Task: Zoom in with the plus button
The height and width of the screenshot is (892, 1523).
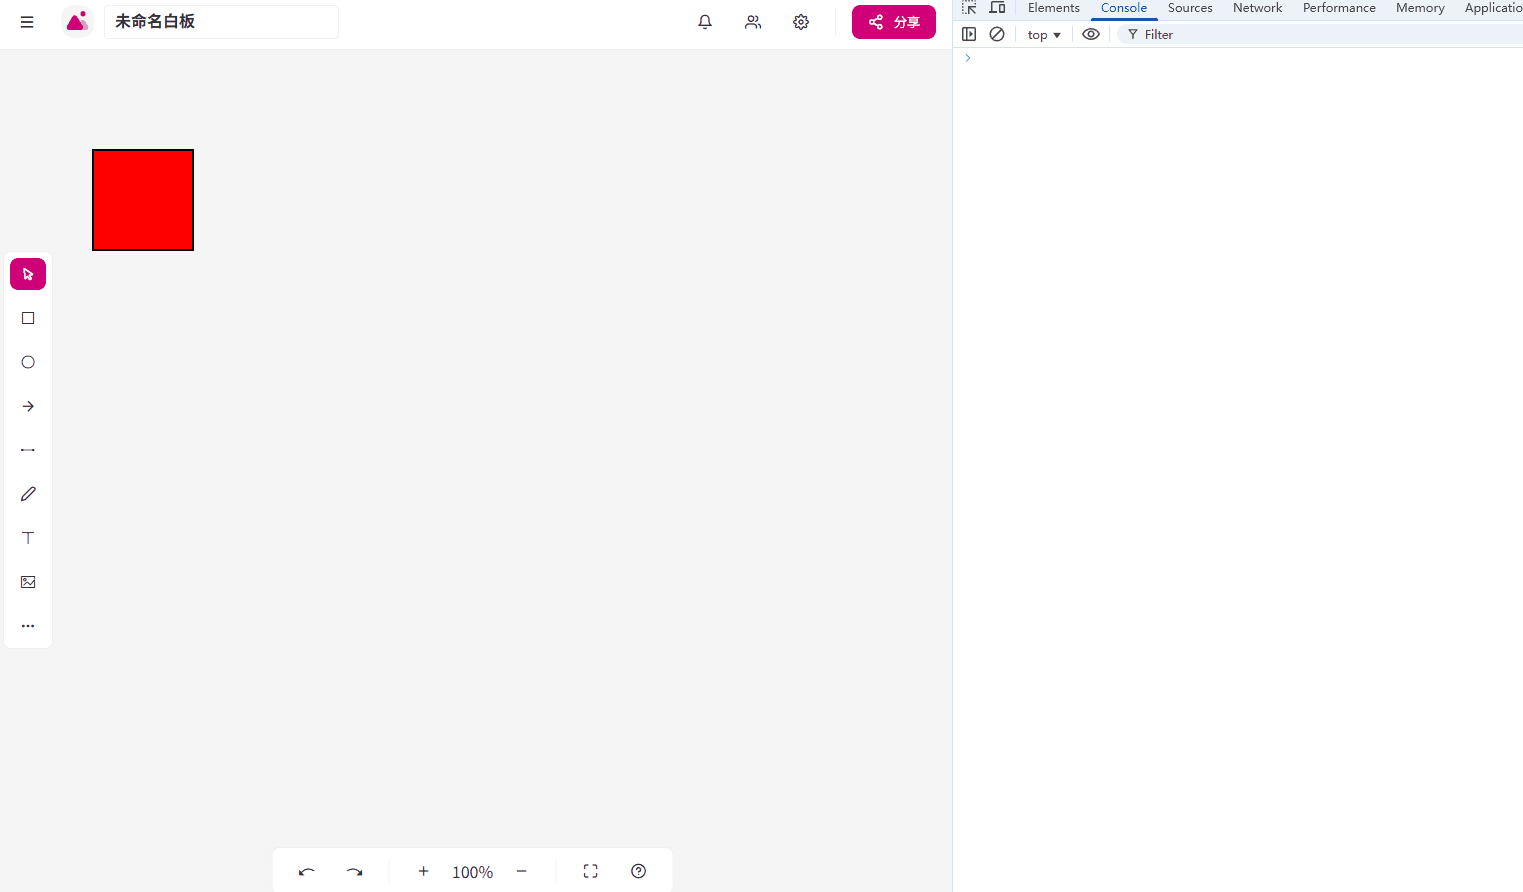Action: [x=423, y=871]
